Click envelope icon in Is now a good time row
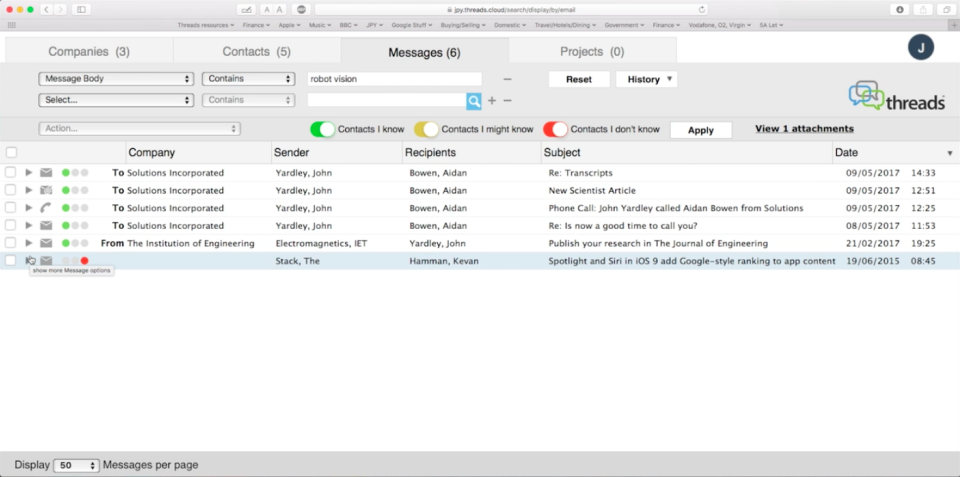Viewport: 960px width, 477px height. coord(46,225)
